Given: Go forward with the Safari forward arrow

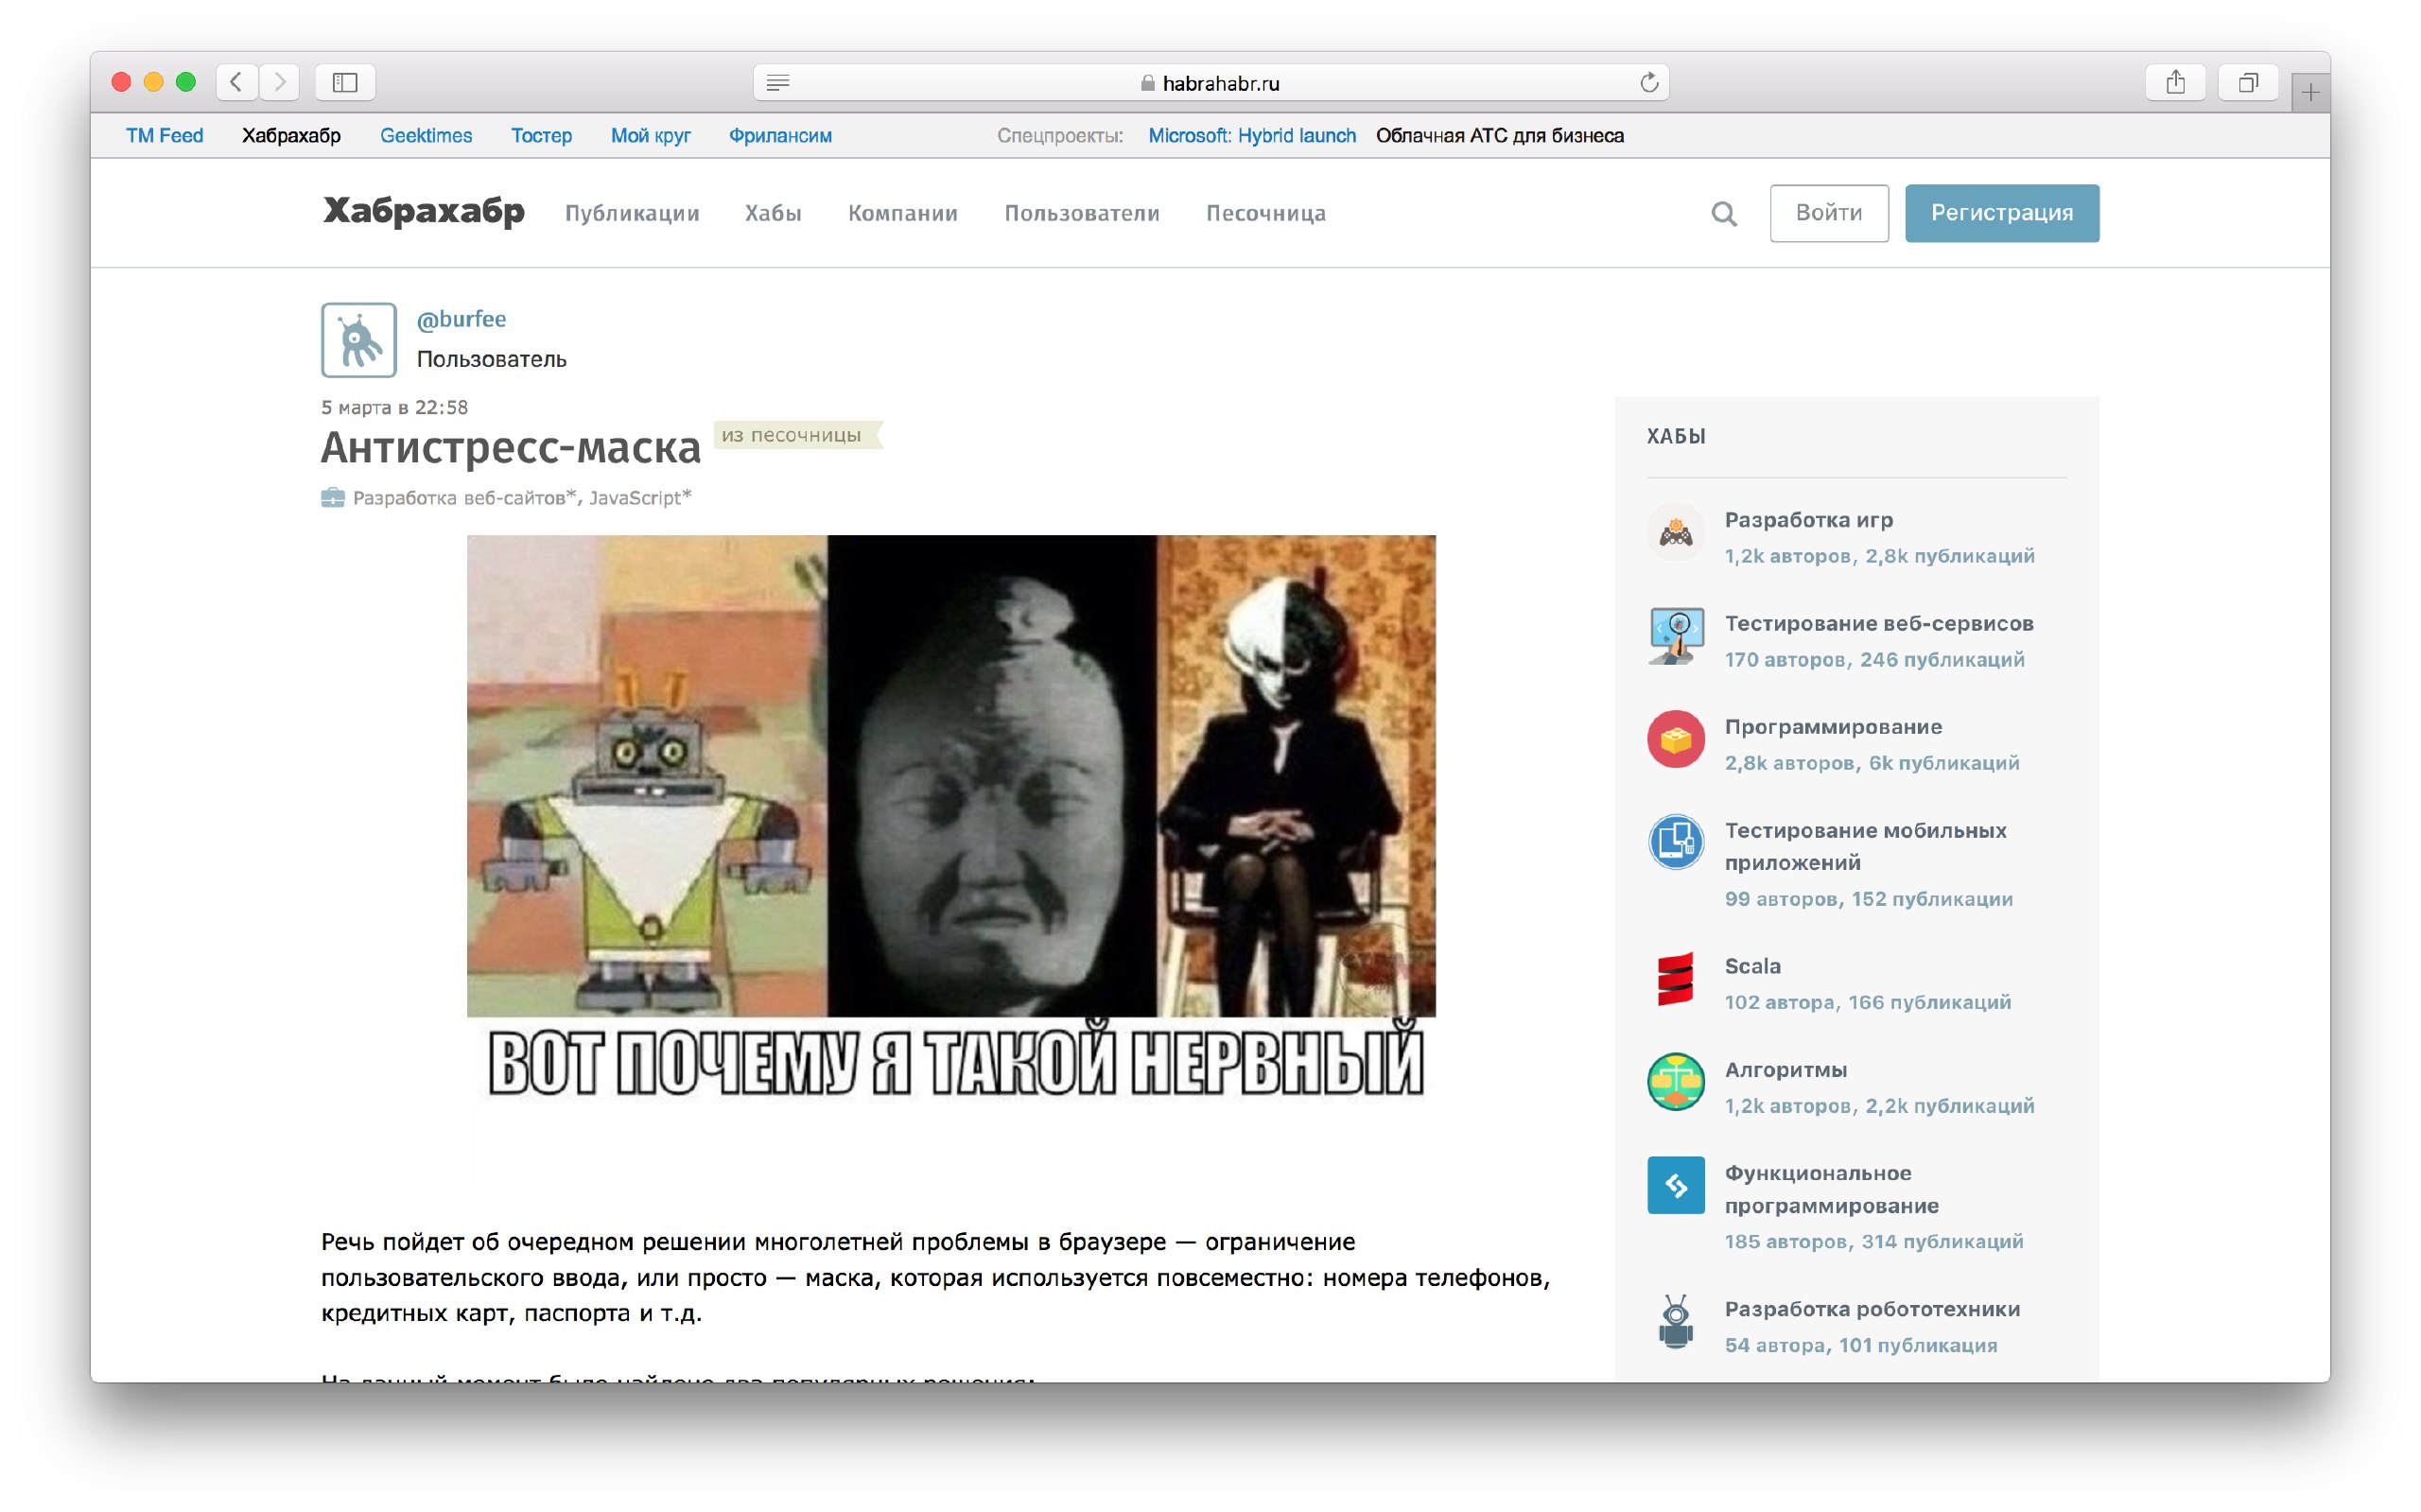Looking at the screenshot, I should (x=280, y=82).
